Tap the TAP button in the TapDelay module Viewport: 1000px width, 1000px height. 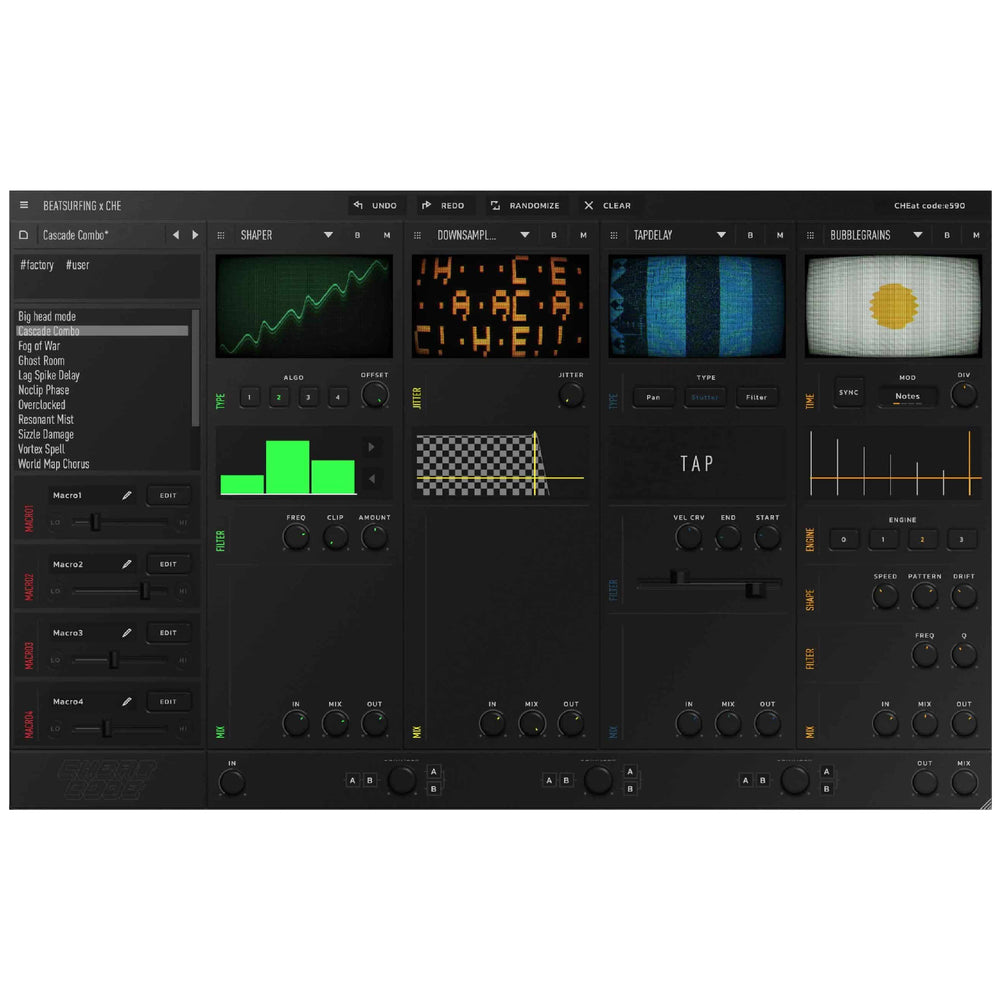(696, 463)
